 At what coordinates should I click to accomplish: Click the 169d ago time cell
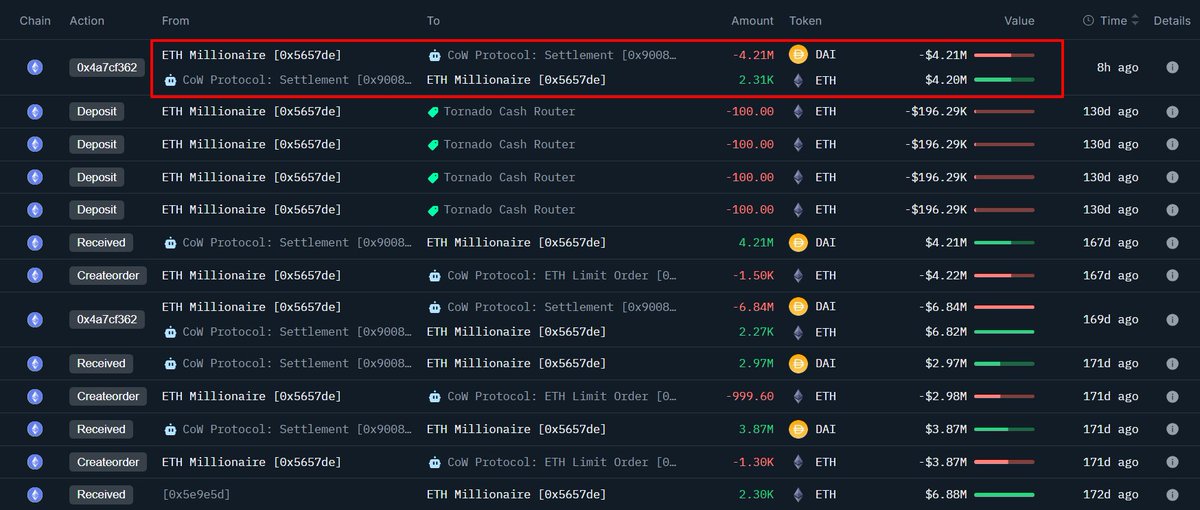1111,320
